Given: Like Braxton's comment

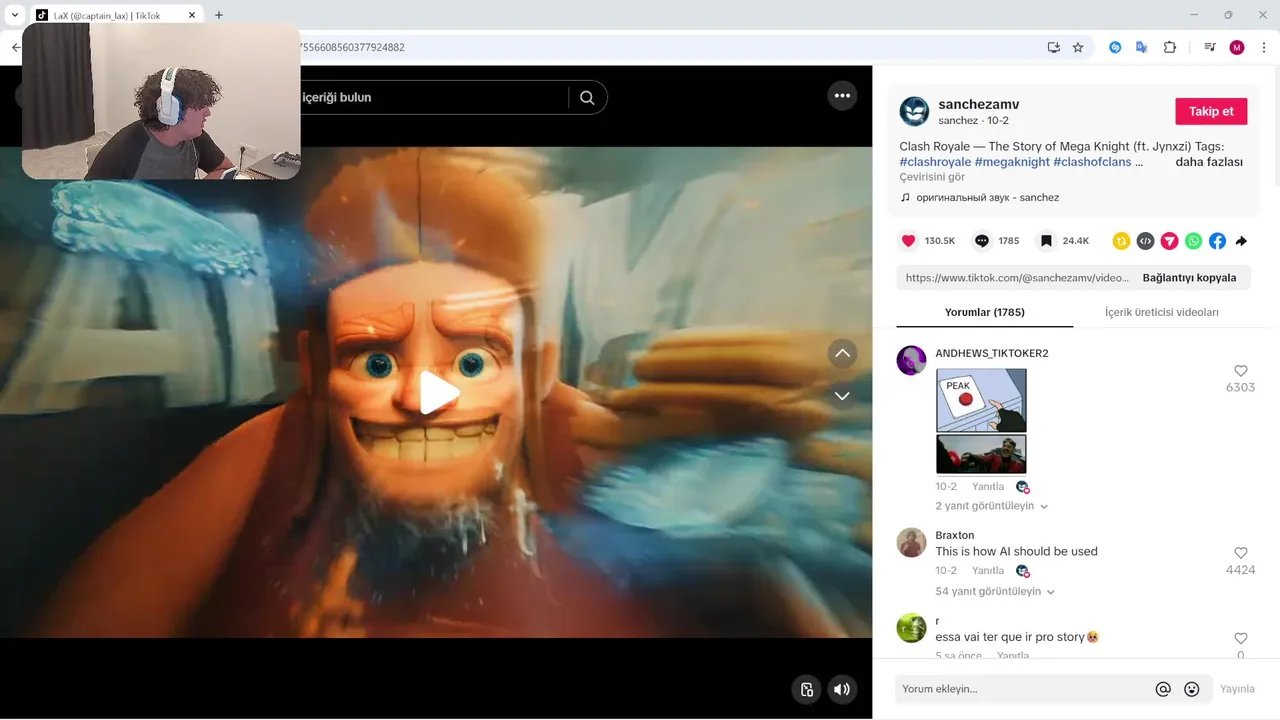Looking at the screenshot, I should coord(1240,553).
